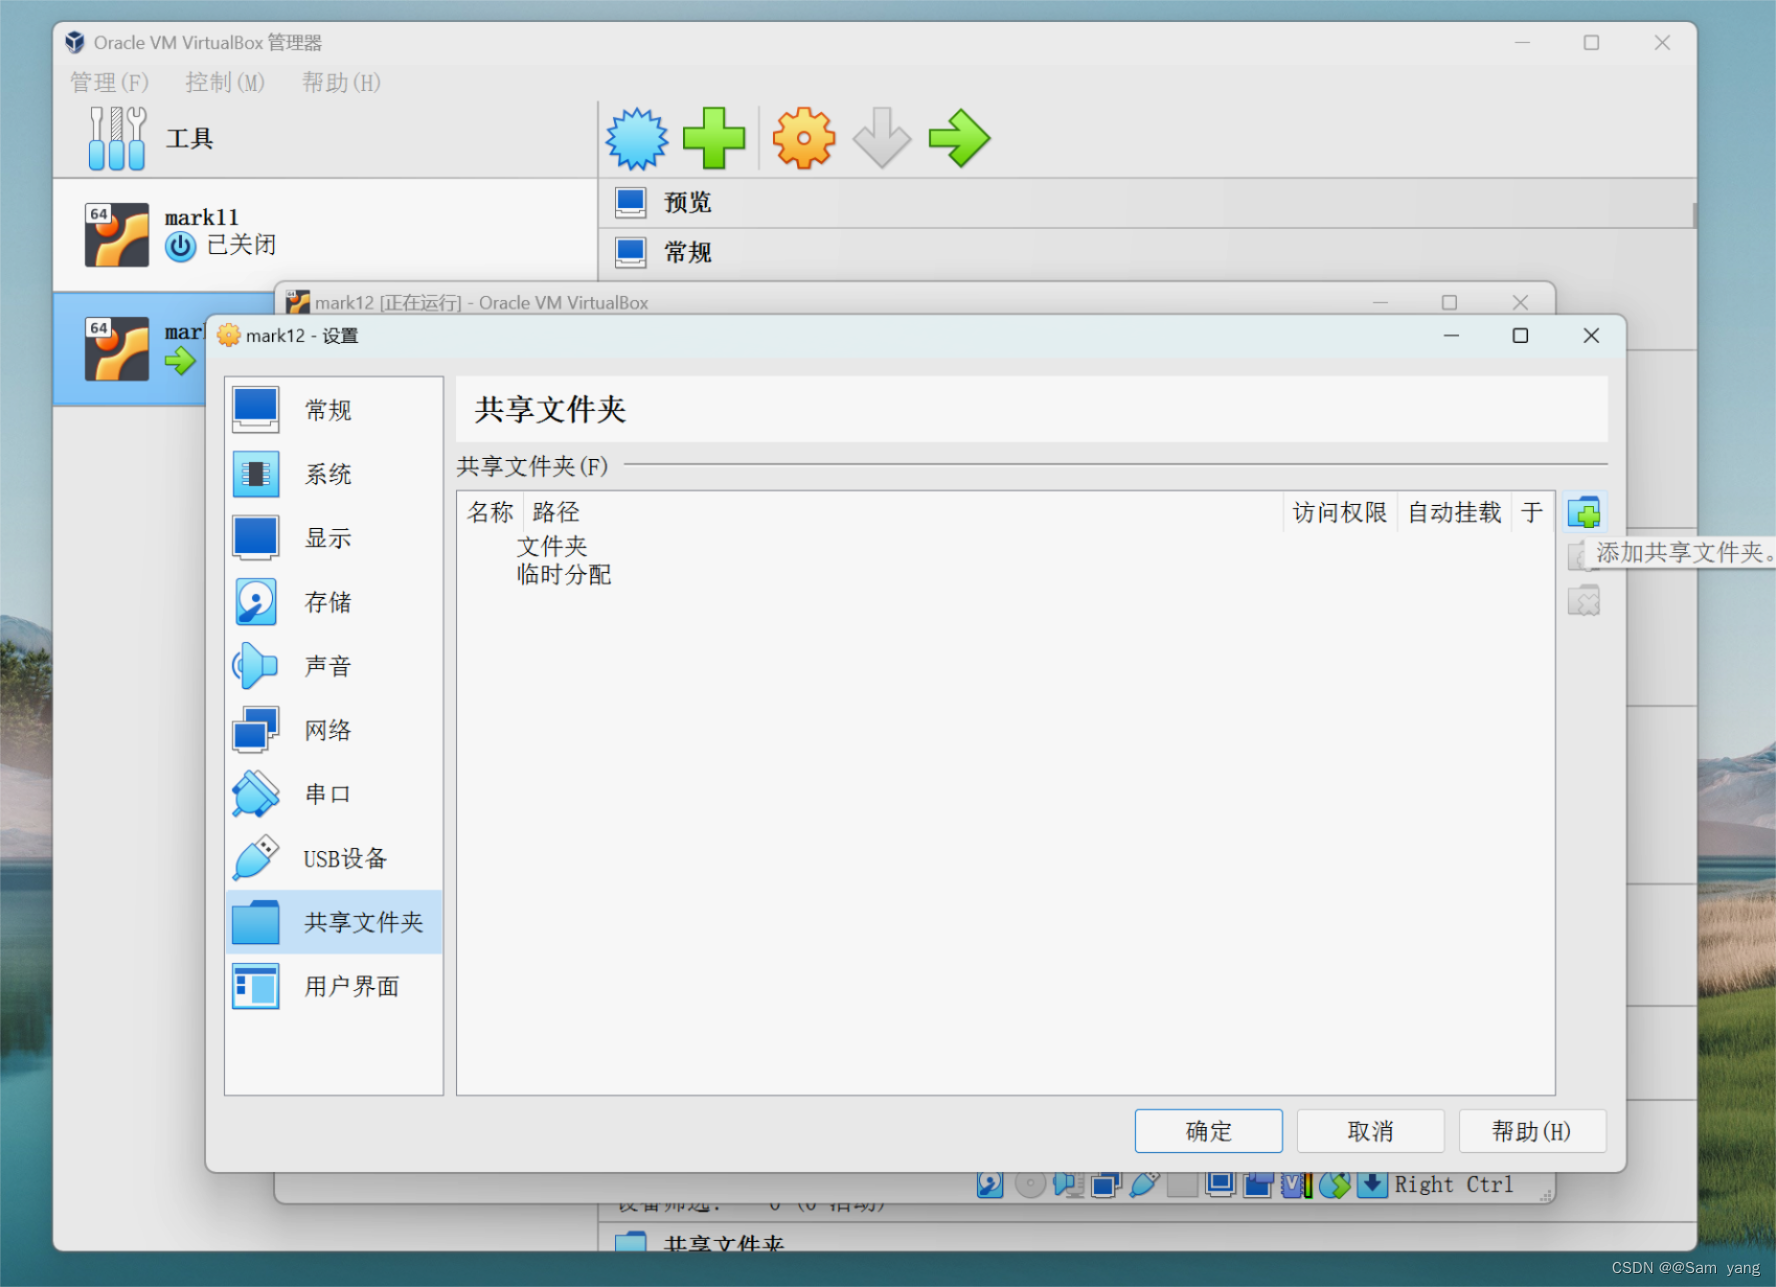Click the 帮助(H) button in settings dialog
Screen dimensions: 1776x1287
click(1532, 1131)
